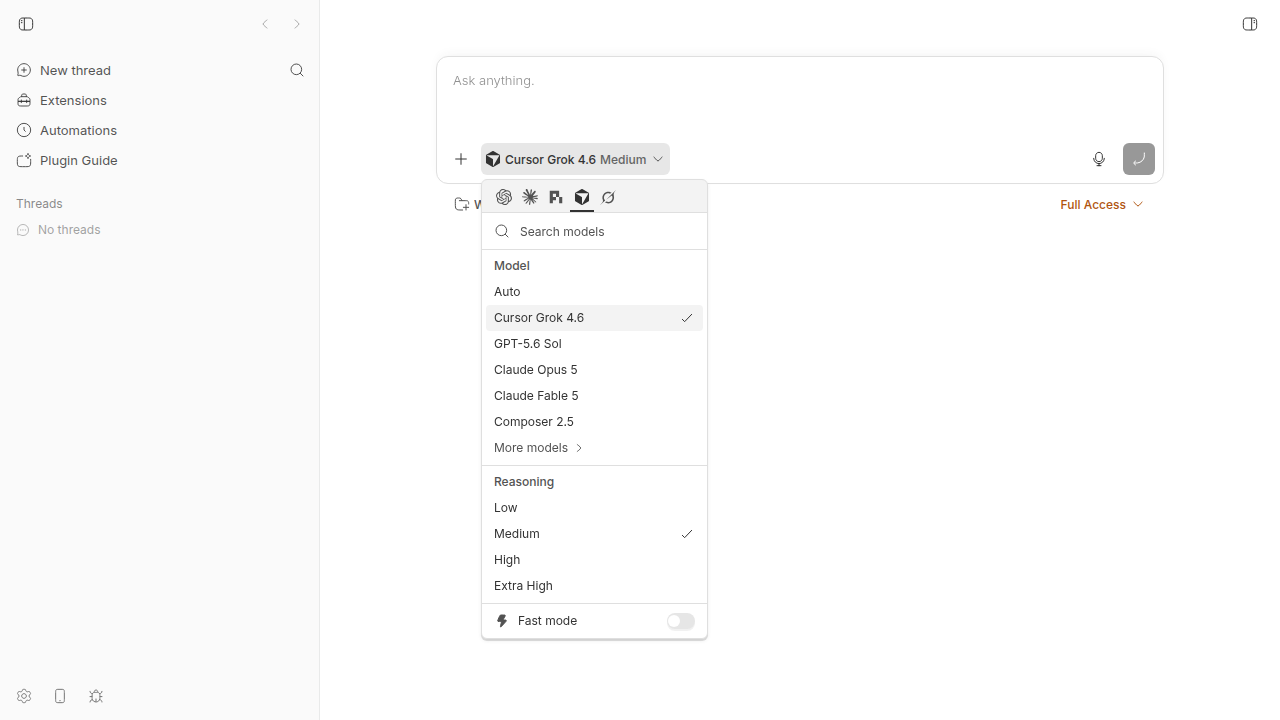Viewport: 1280px width, 720px height.
Task: Select the GPT-5.6 Sol model
Action: pyautogui.click(x=594, y=344)
